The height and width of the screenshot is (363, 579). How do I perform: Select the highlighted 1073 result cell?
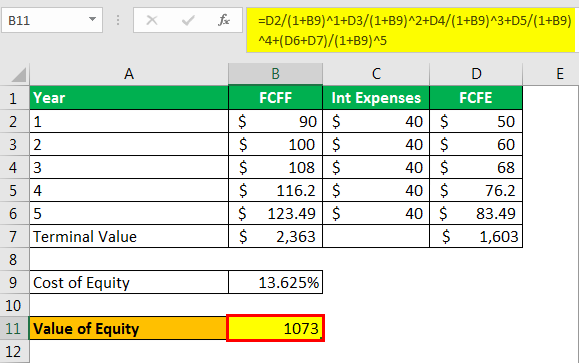coord(275,328)
